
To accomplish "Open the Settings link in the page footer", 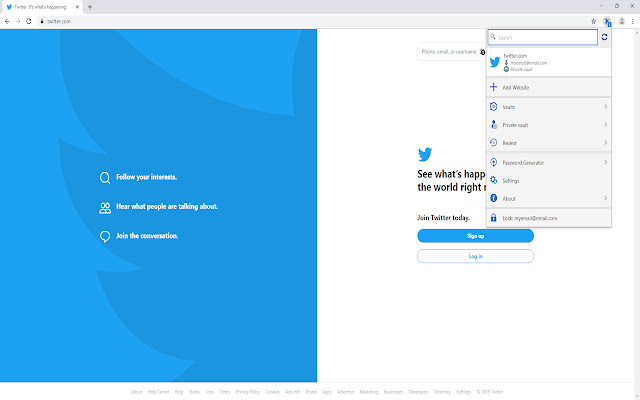I will (463, 392).
